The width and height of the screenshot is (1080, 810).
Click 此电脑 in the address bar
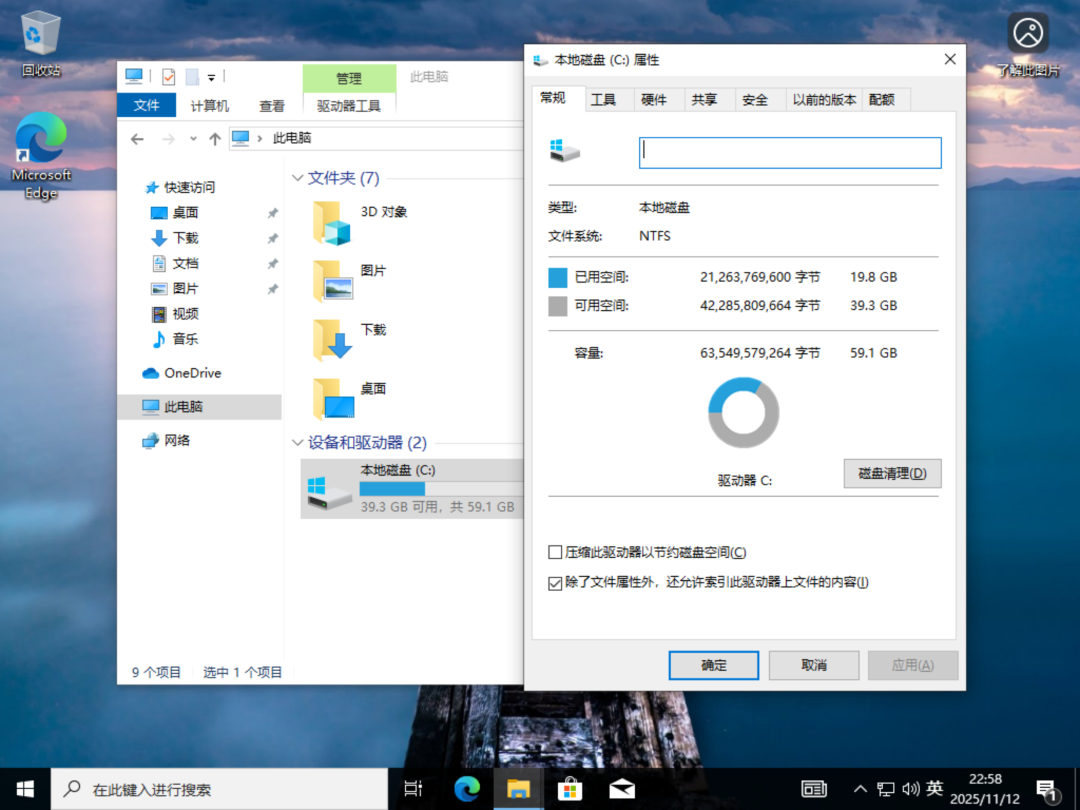point(292,138)
